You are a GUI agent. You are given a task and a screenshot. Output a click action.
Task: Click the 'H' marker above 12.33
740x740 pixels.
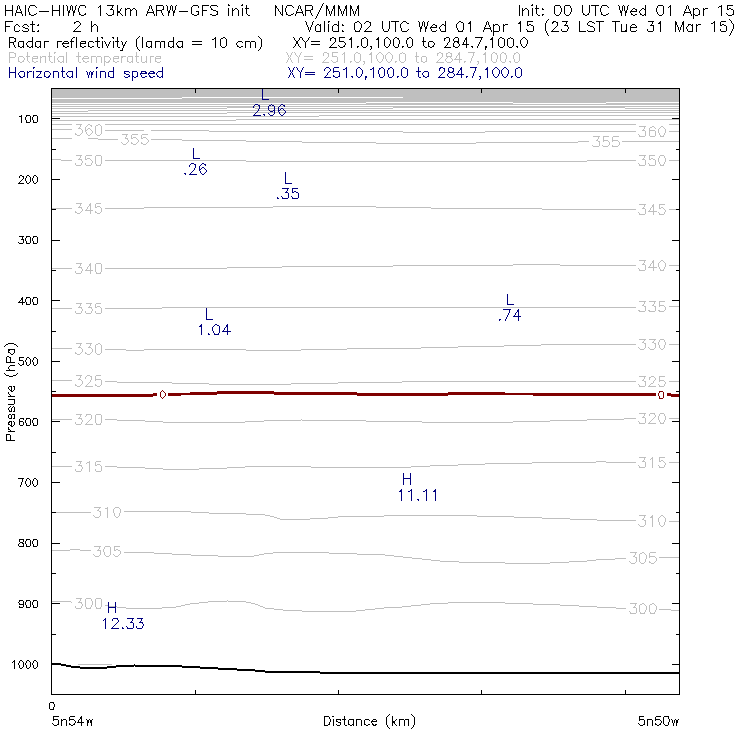click(112, 607)
